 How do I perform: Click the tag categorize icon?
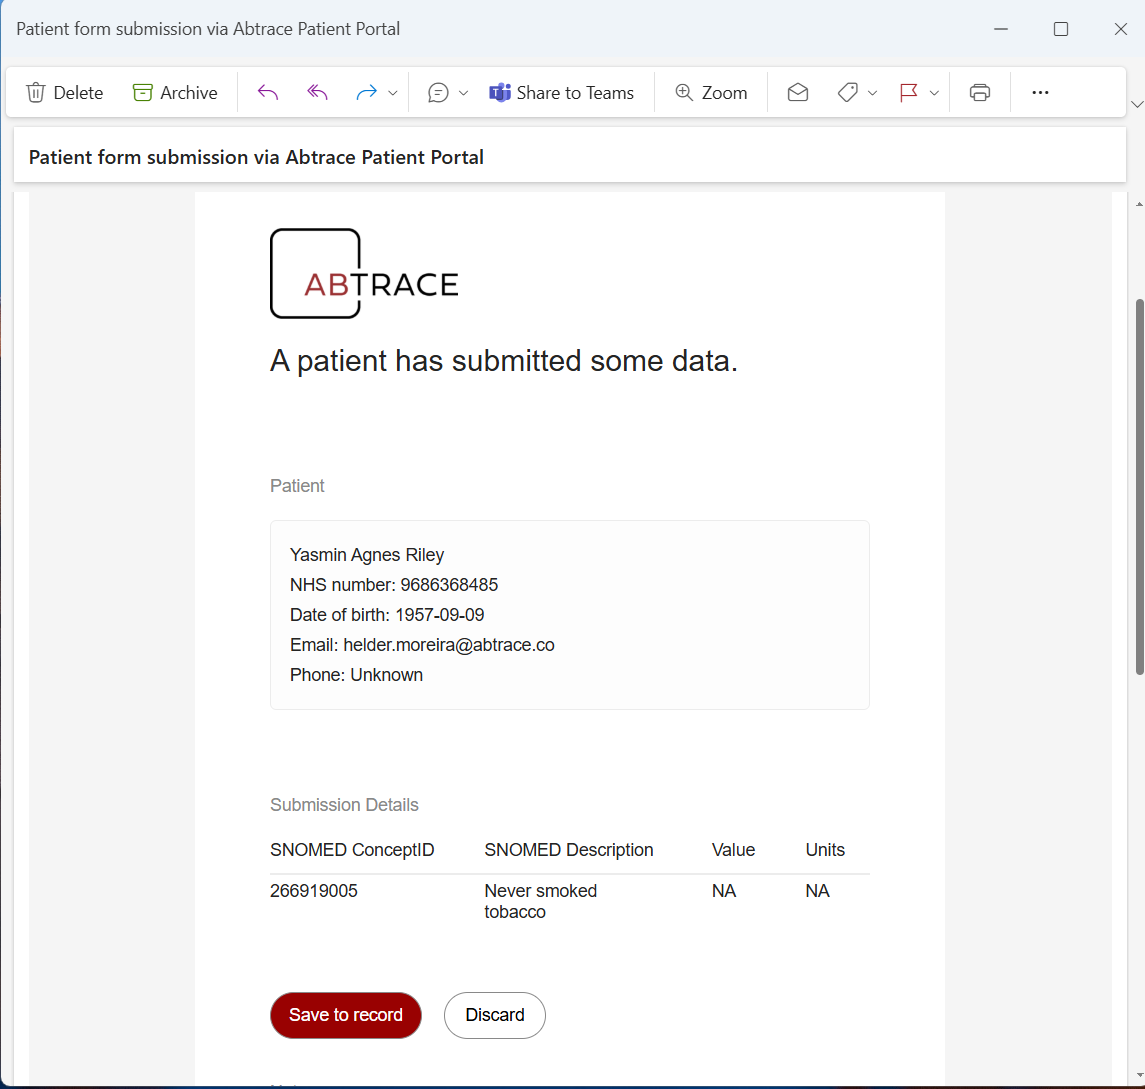click(x=847, y=93)
